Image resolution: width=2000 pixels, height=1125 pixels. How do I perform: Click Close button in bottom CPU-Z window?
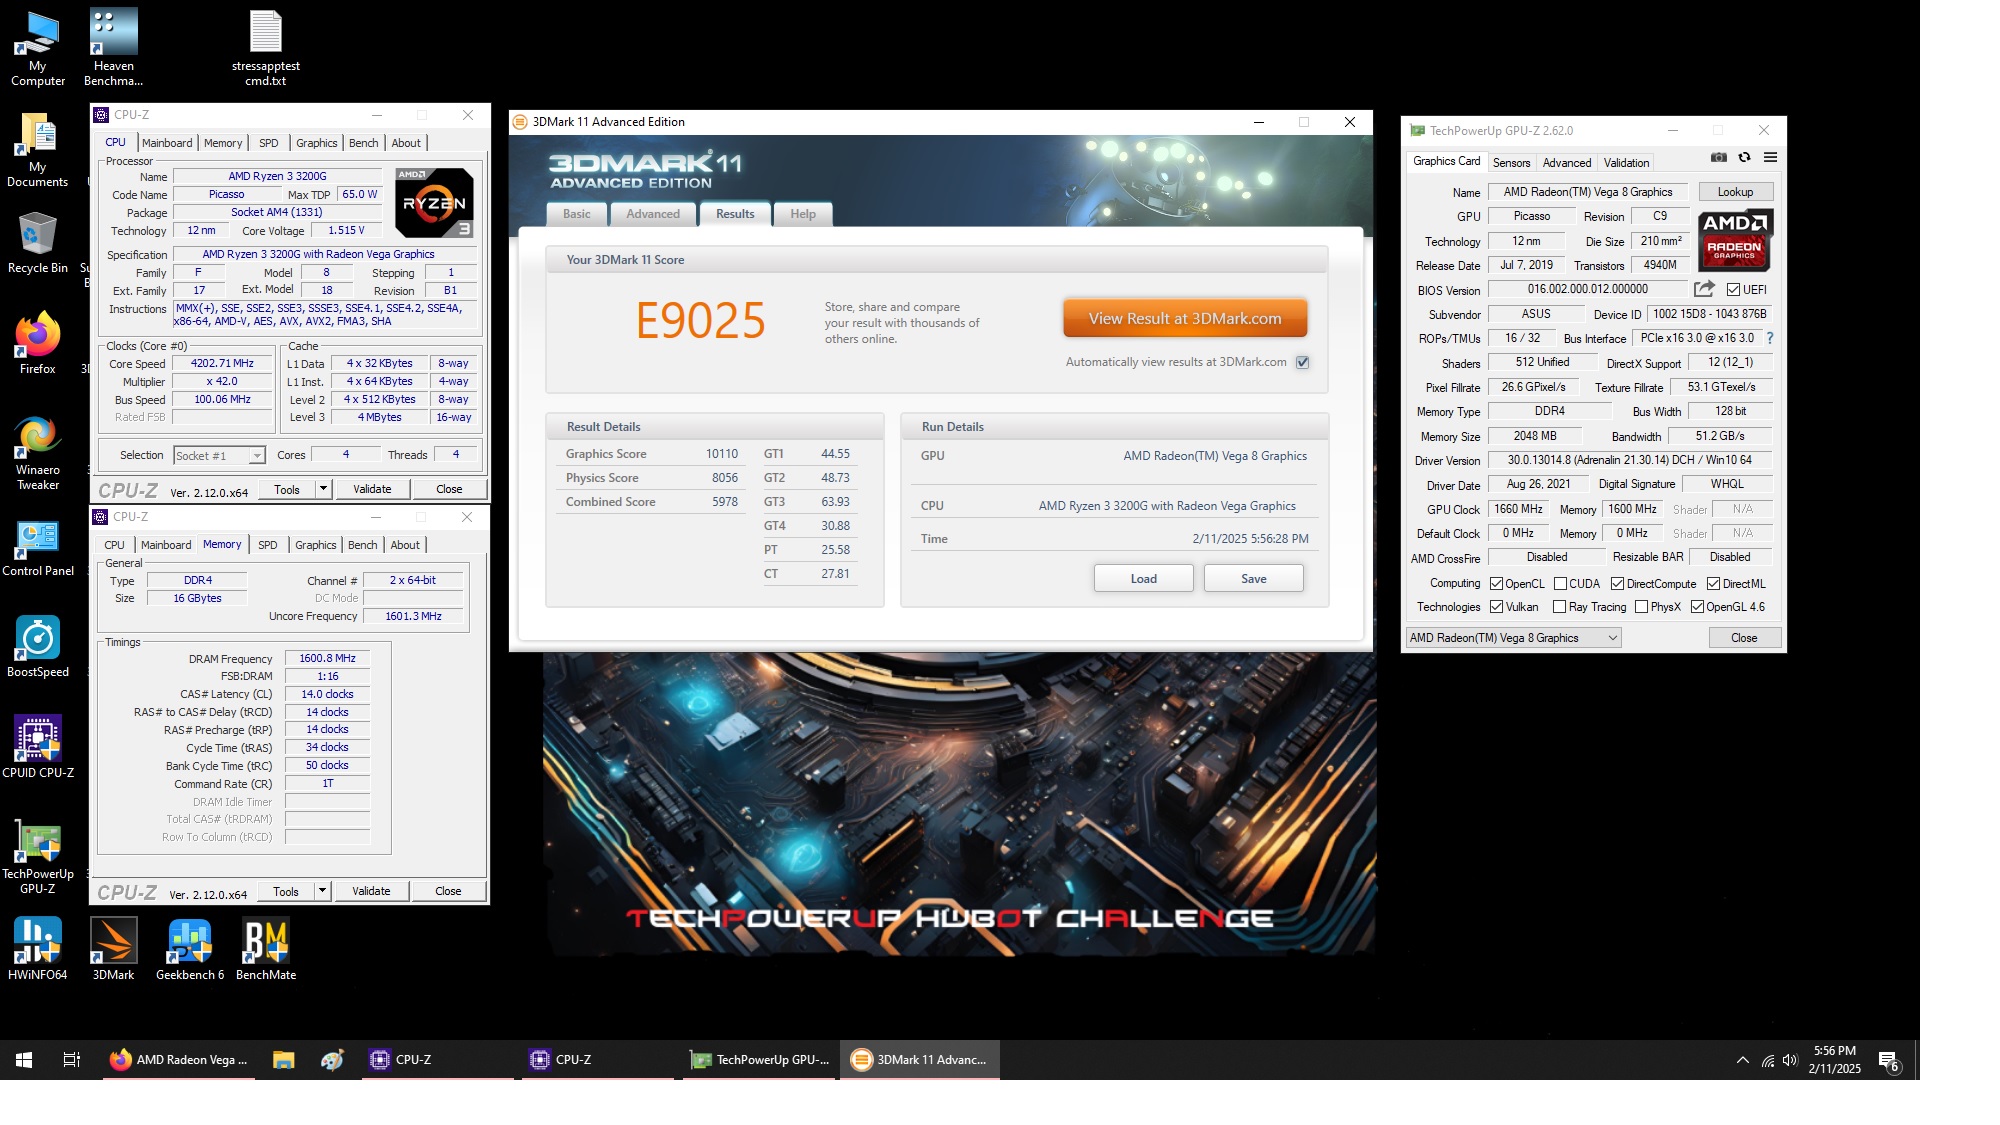tap(448, 891)
